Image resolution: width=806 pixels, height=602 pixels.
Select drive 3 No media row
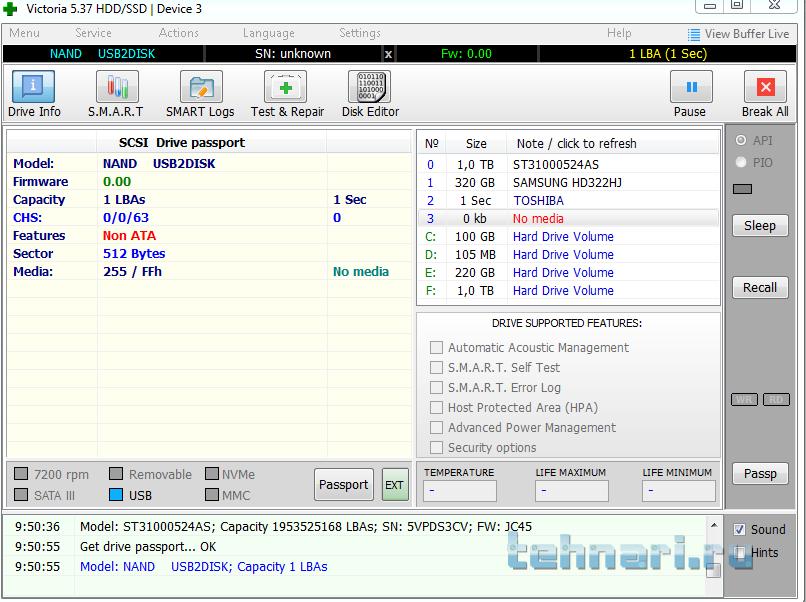569,218
